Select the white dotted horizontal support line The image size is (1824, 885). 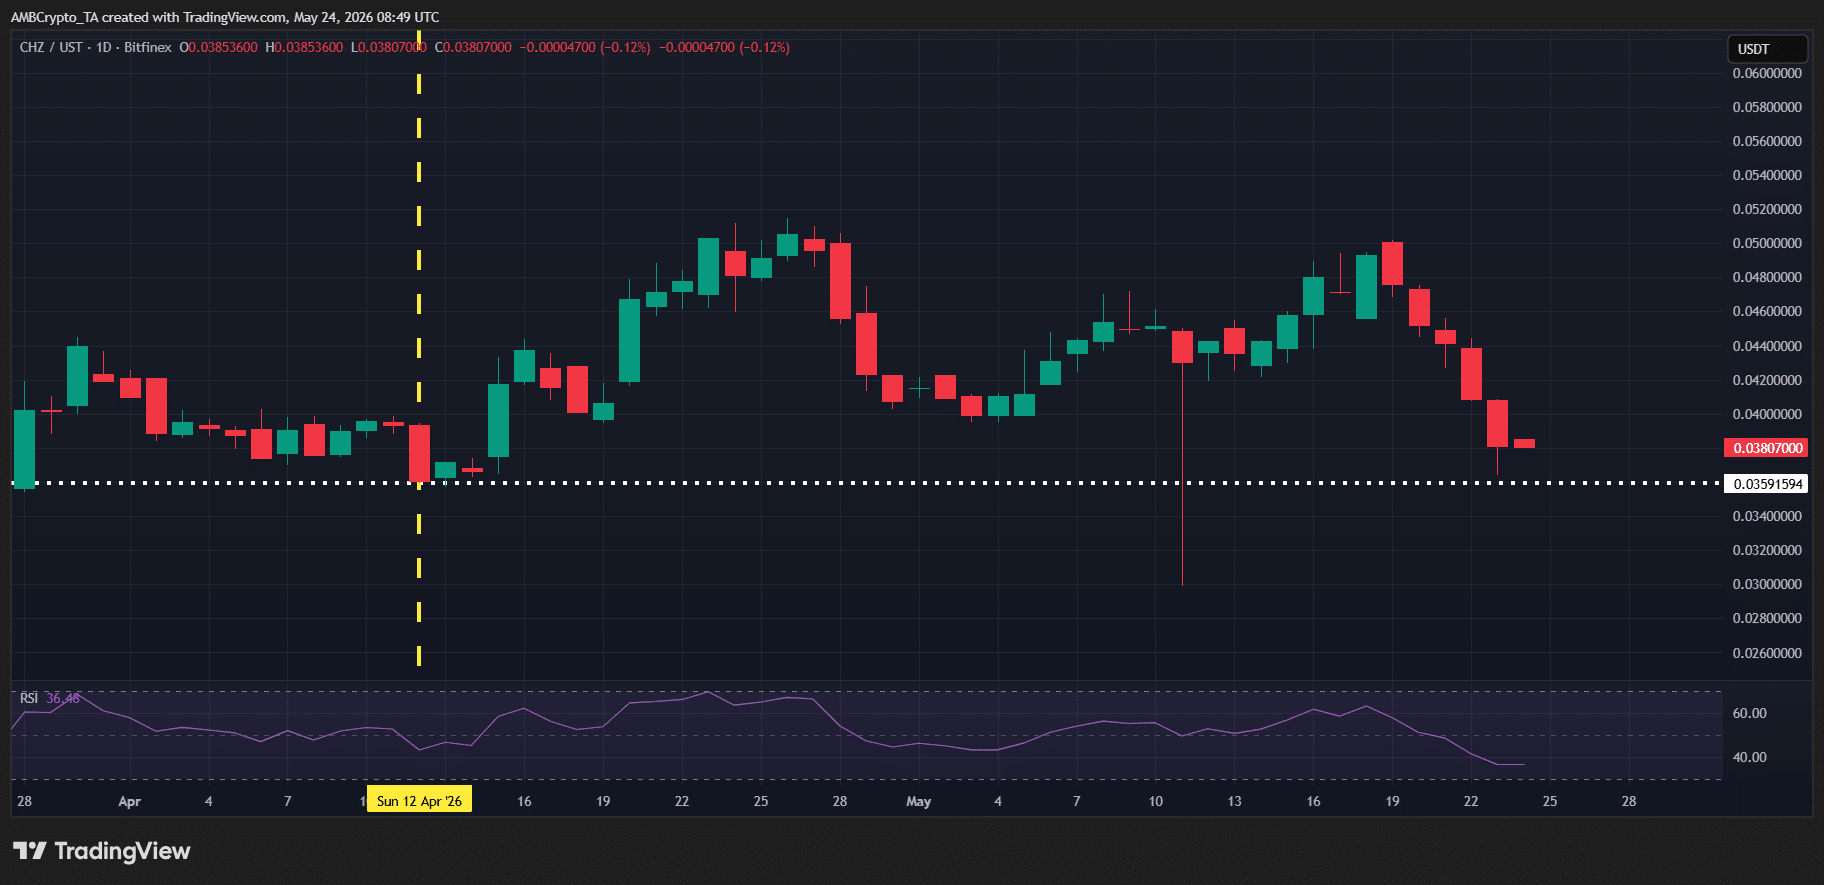pyautogui.click(x=866, y=483)
